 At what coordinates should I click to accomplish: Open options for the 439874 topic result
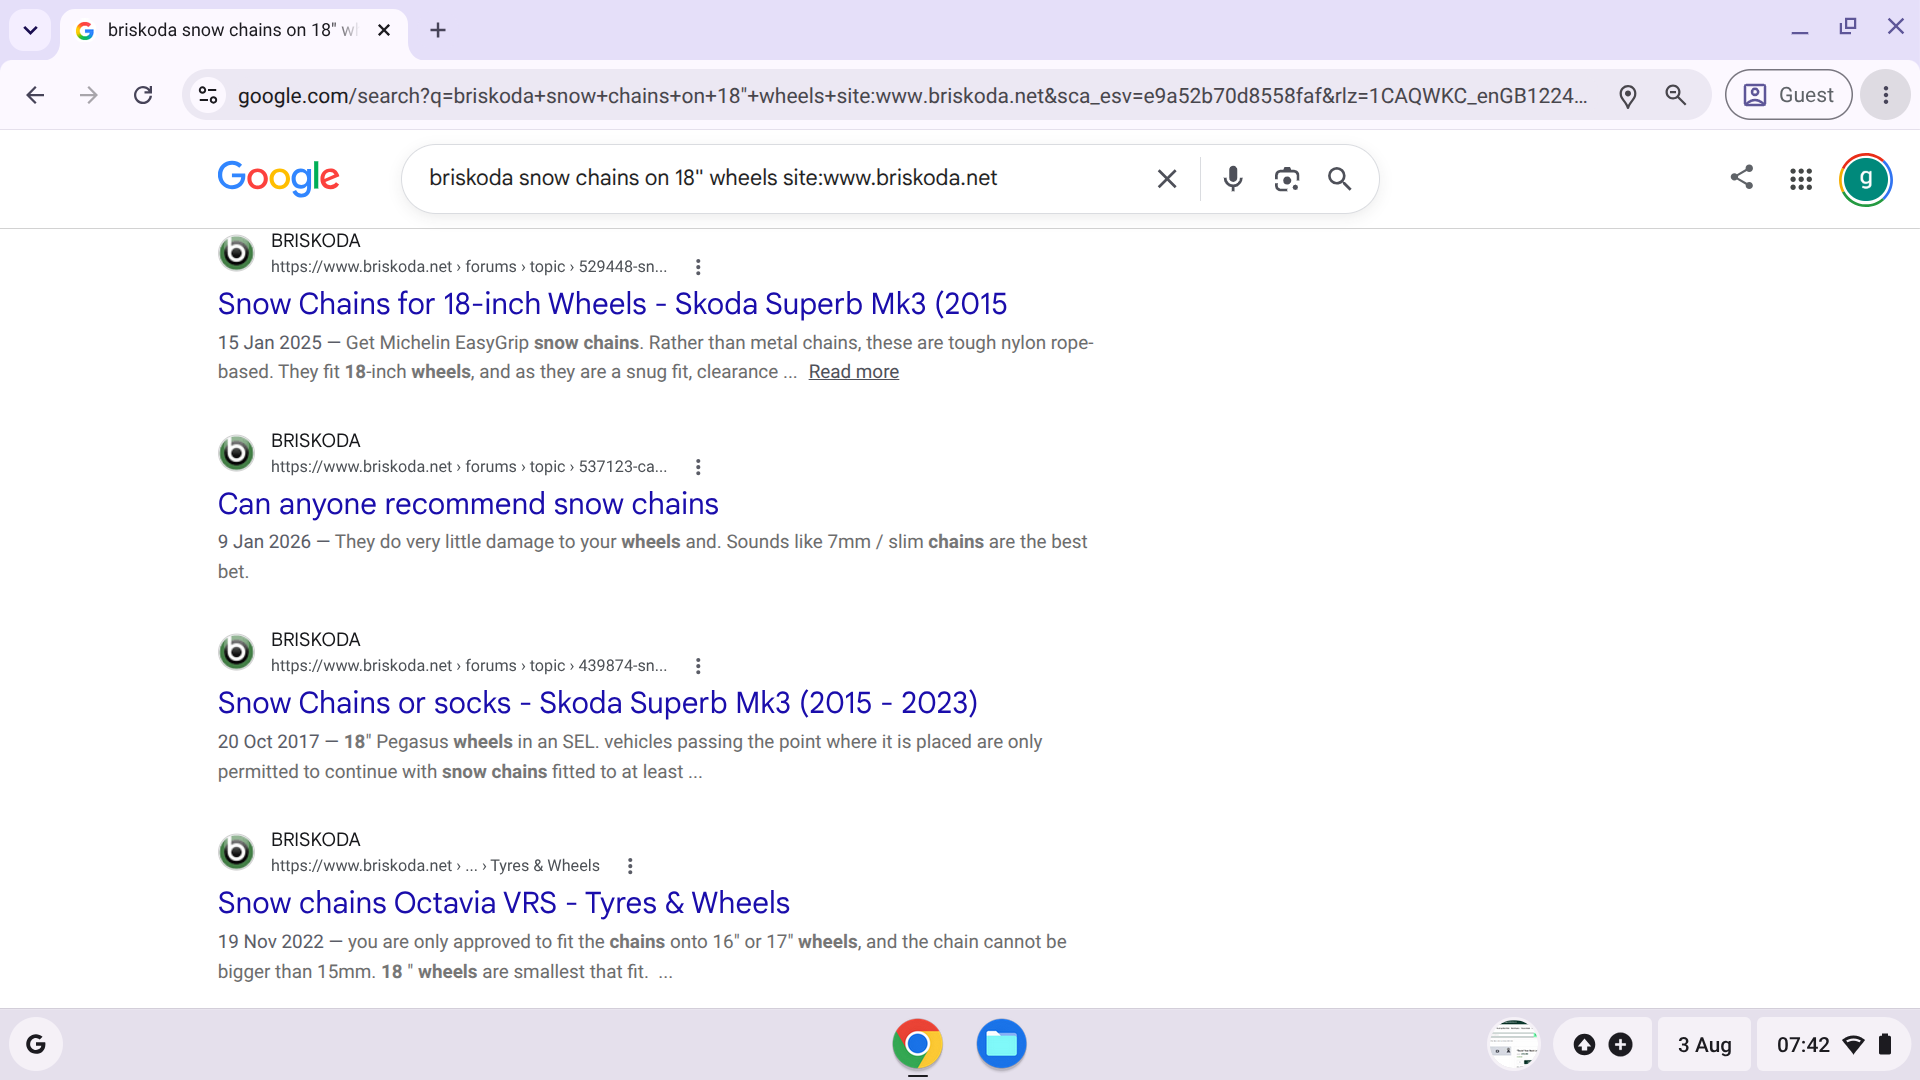(698, 666)
